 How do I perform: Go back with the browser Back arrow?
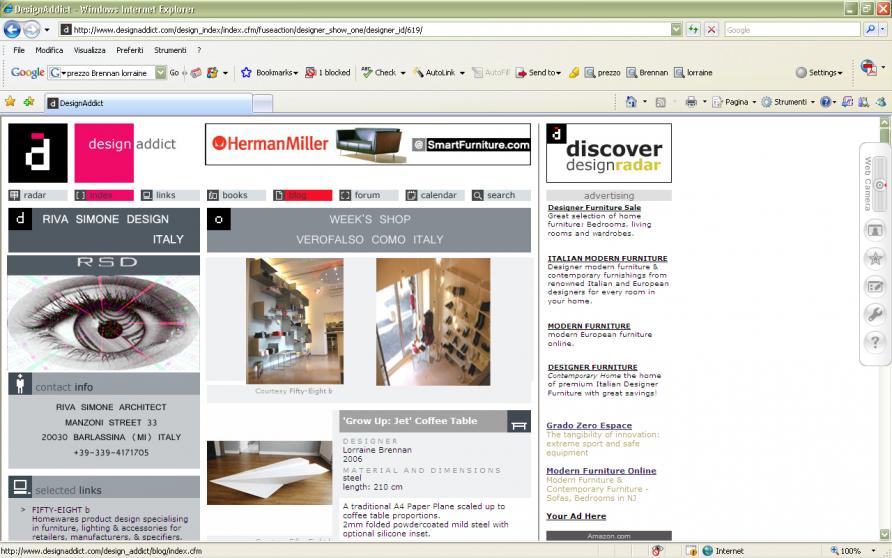tap(12, 29)
